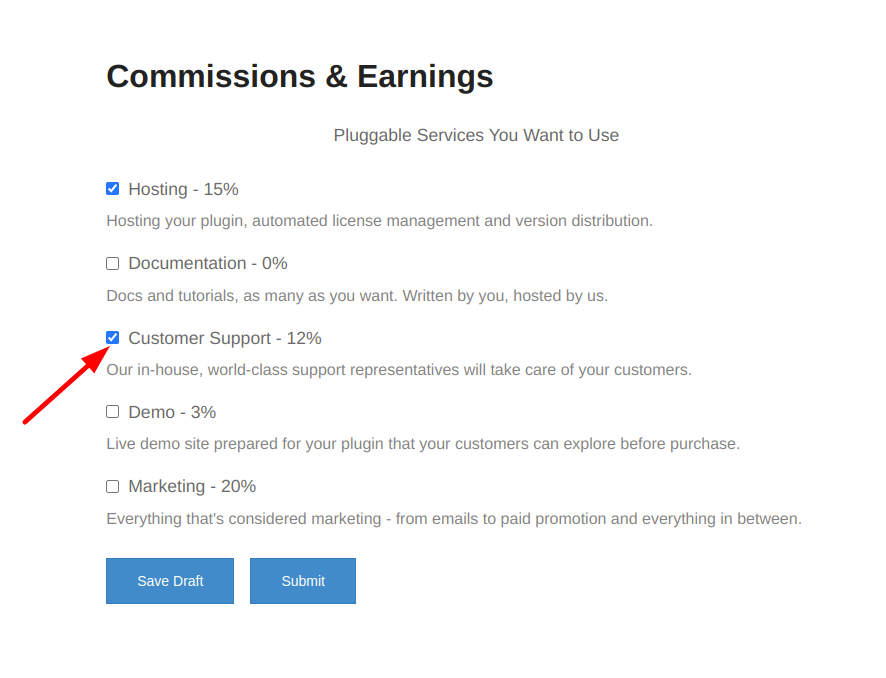This screenshot has height=678, width=886.
Task: Untick the Customer Support checkbox
Action: [x=112, y=338]
